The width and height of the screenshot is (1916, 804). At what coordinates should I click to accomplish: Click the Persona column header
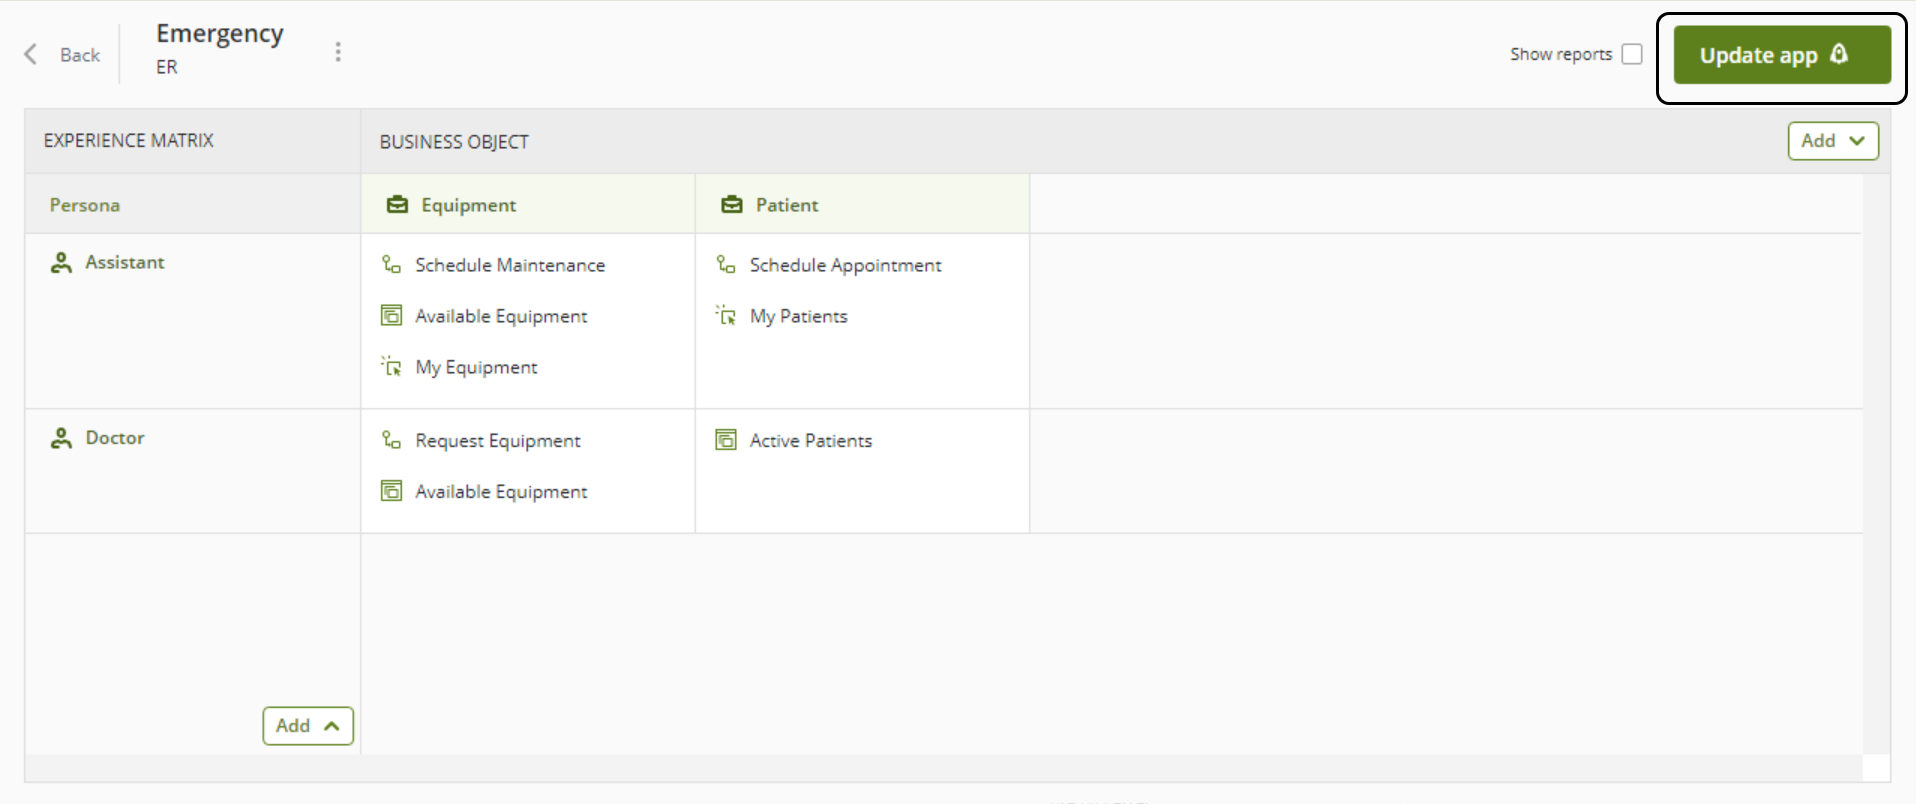coord(85,205)
